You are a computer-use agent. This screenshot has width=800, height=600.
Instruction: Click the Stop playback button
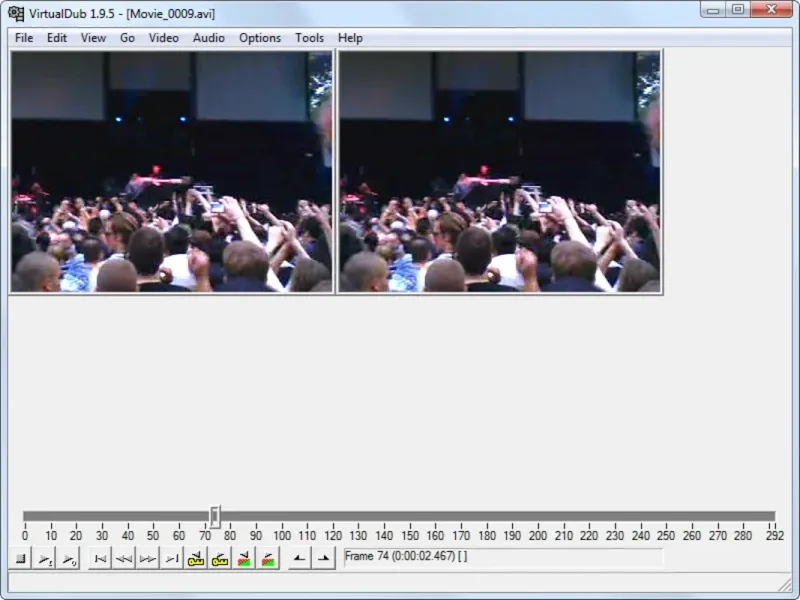[x=20, y=559]
